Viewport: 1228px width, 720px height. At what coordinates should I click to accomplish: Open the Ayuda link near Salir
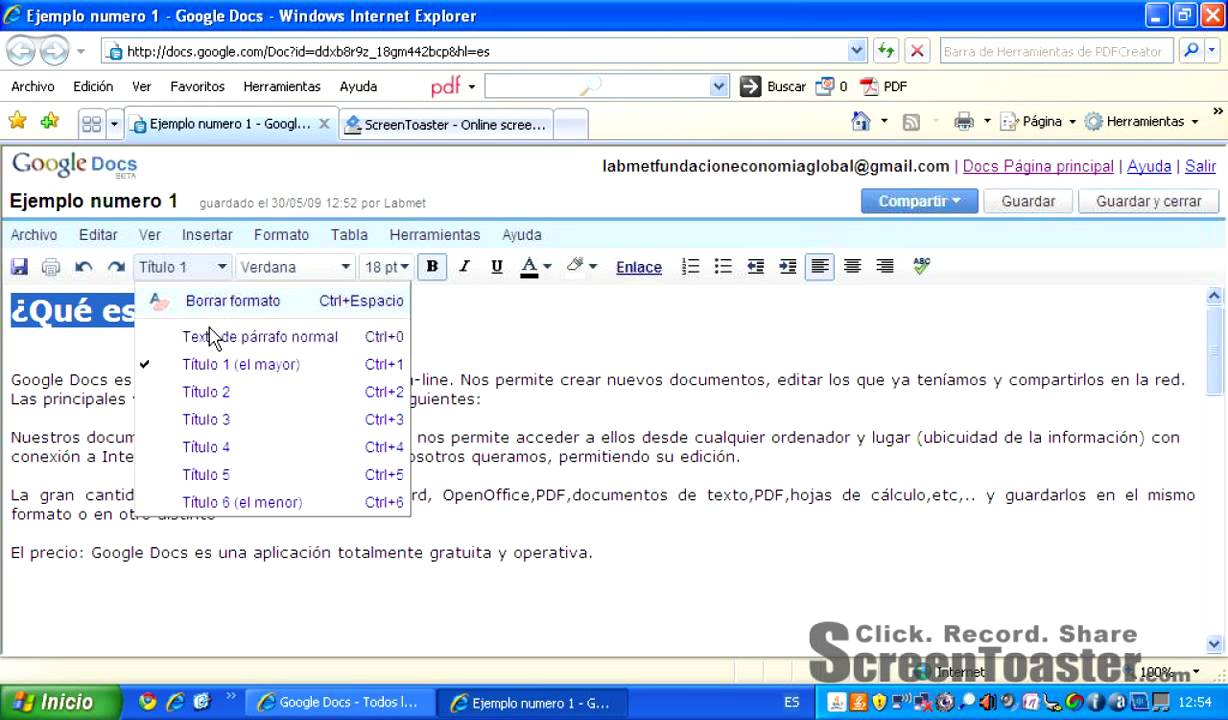[1149, 167]
